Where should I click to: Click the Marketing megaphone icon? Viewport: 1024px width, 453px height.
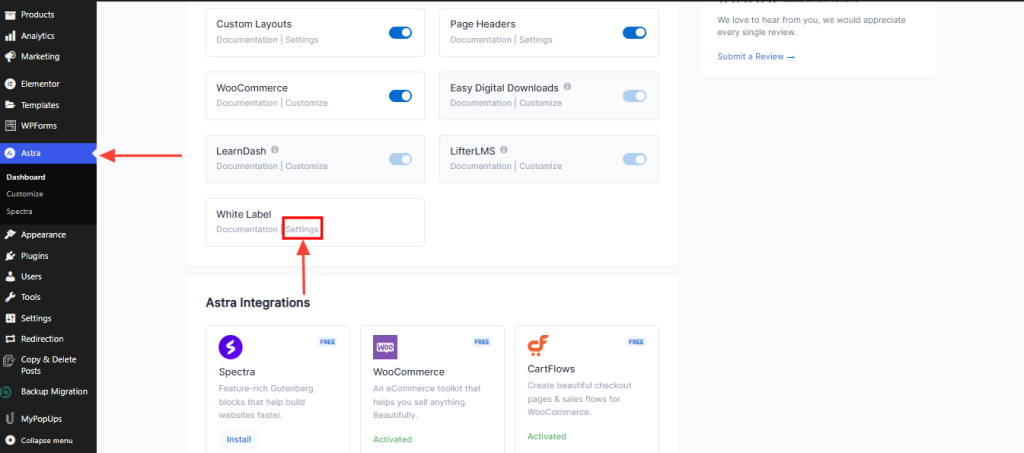pyautogui.click(x=10, y=57)
